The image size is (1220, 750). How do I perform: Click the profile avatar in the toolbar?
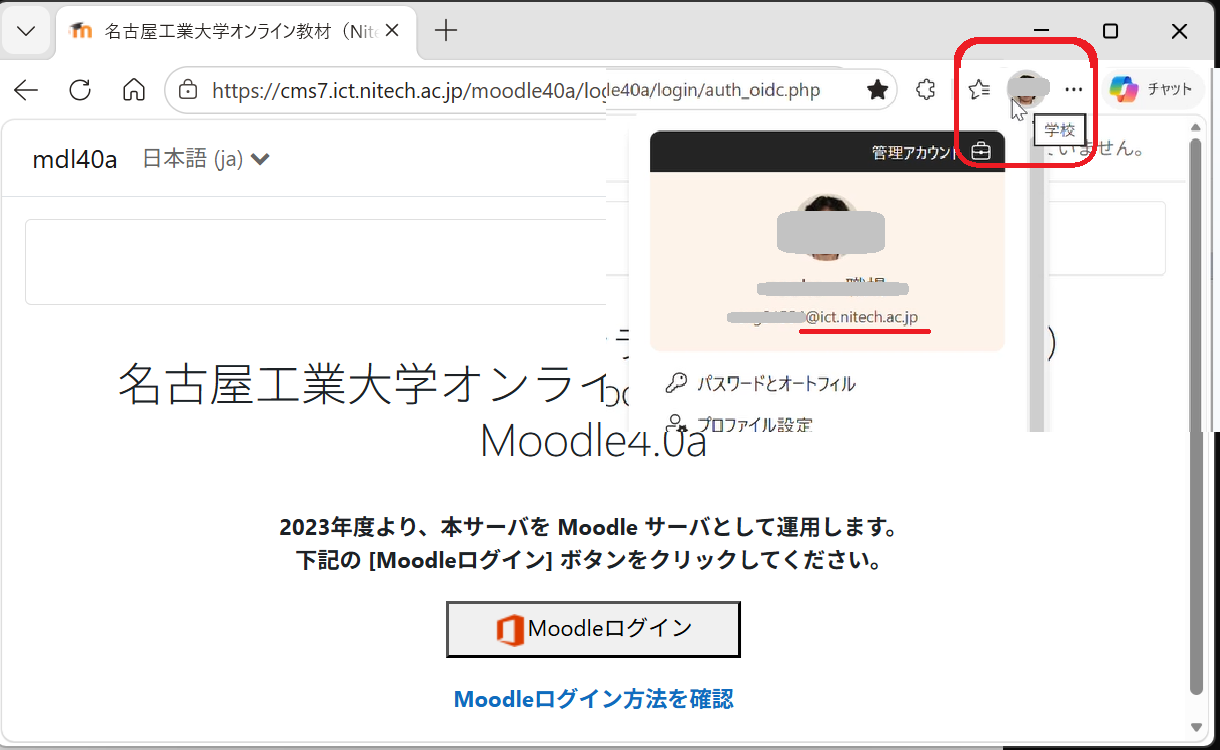coord(1029,89)
